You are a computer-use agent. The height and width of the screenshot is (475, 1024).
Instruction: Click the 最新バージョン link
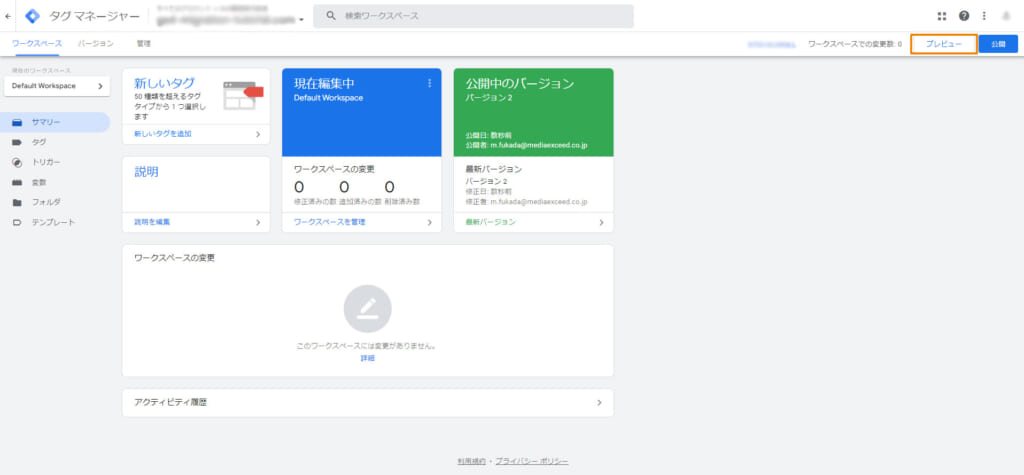point(490,222)
